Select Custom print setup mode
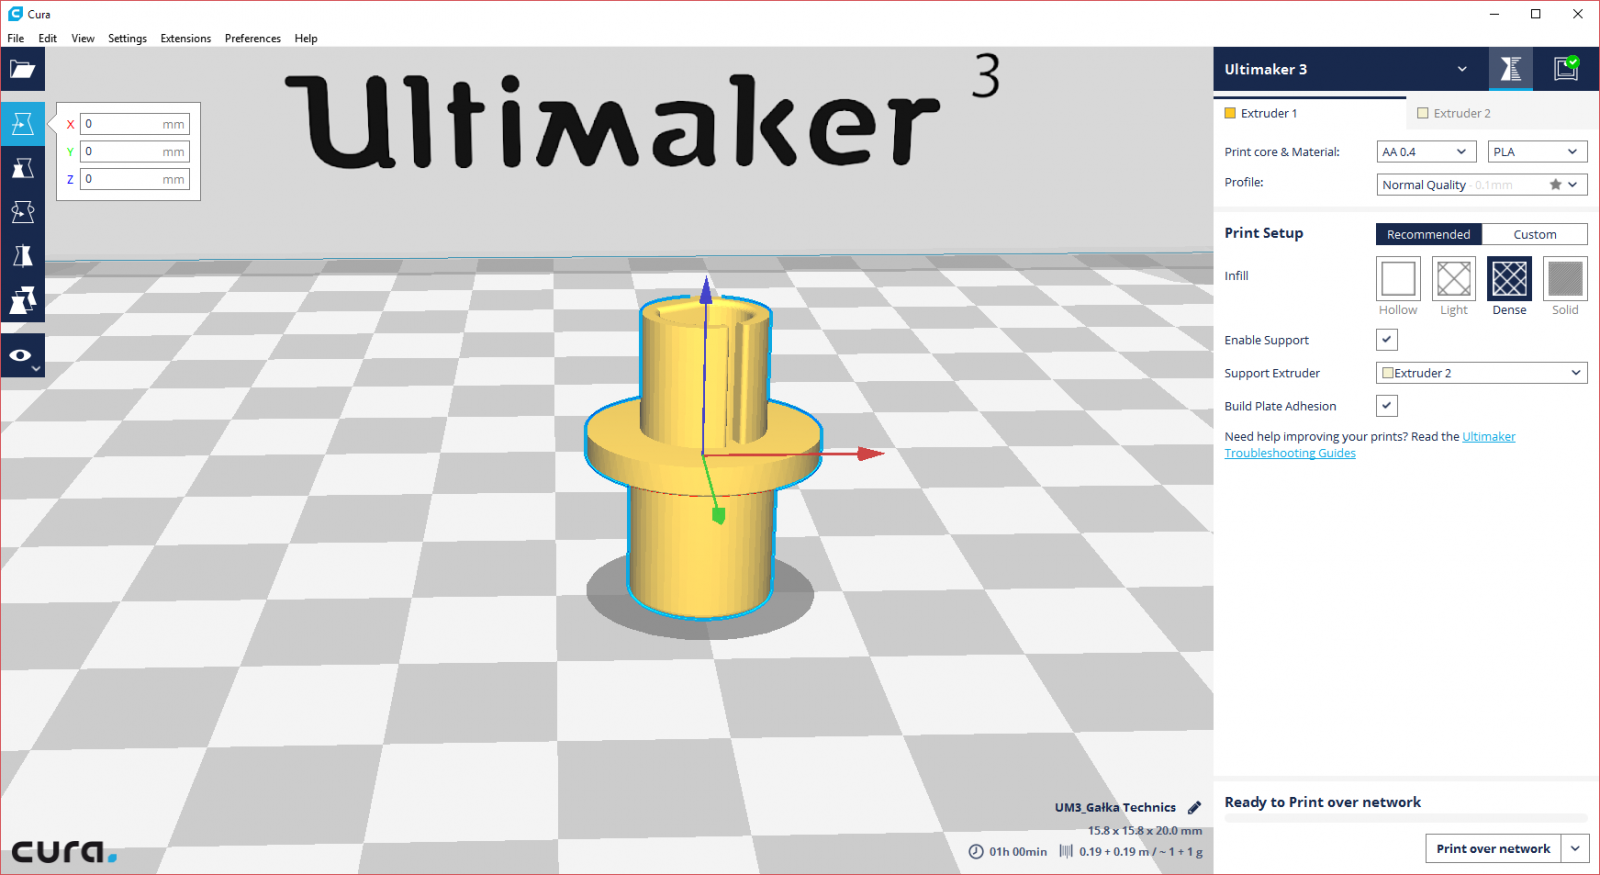The width and height of the screenshot is (1600, 875). coord(1535,234)
